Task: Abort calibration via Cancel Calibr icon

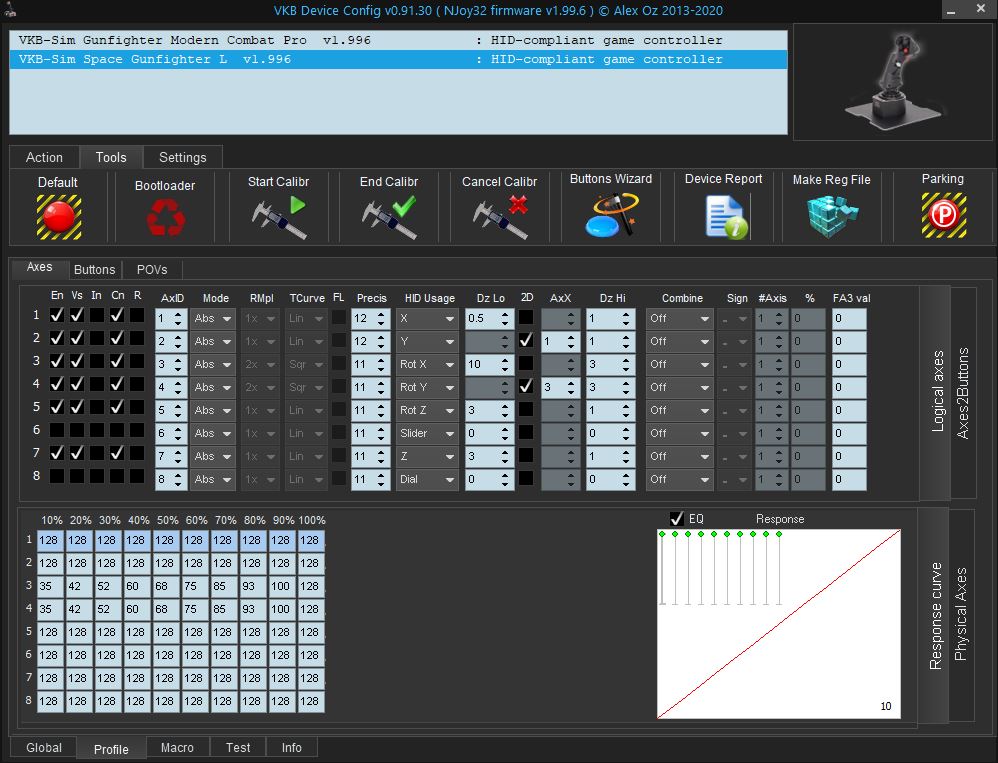Action: coord(499,216)
